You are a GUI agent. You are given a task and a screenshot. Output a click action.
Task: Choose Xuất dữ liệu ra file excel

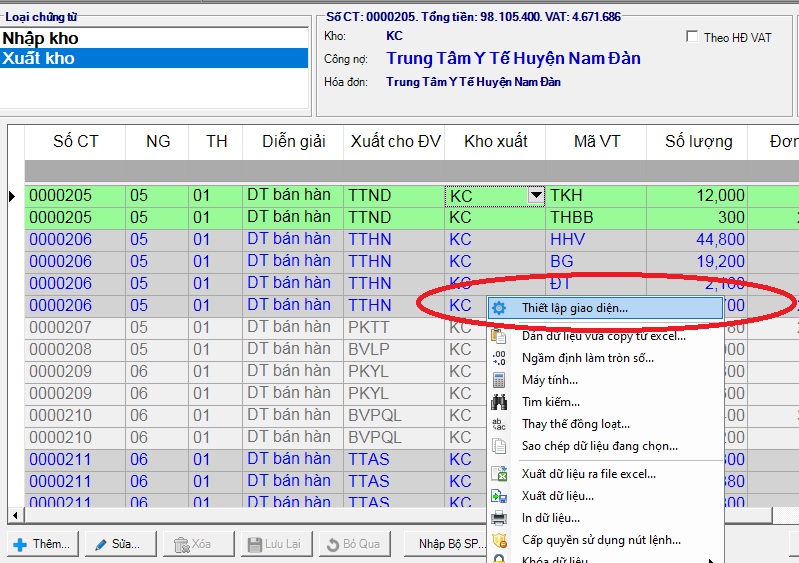pyautogui.click(x=605, y=474)
